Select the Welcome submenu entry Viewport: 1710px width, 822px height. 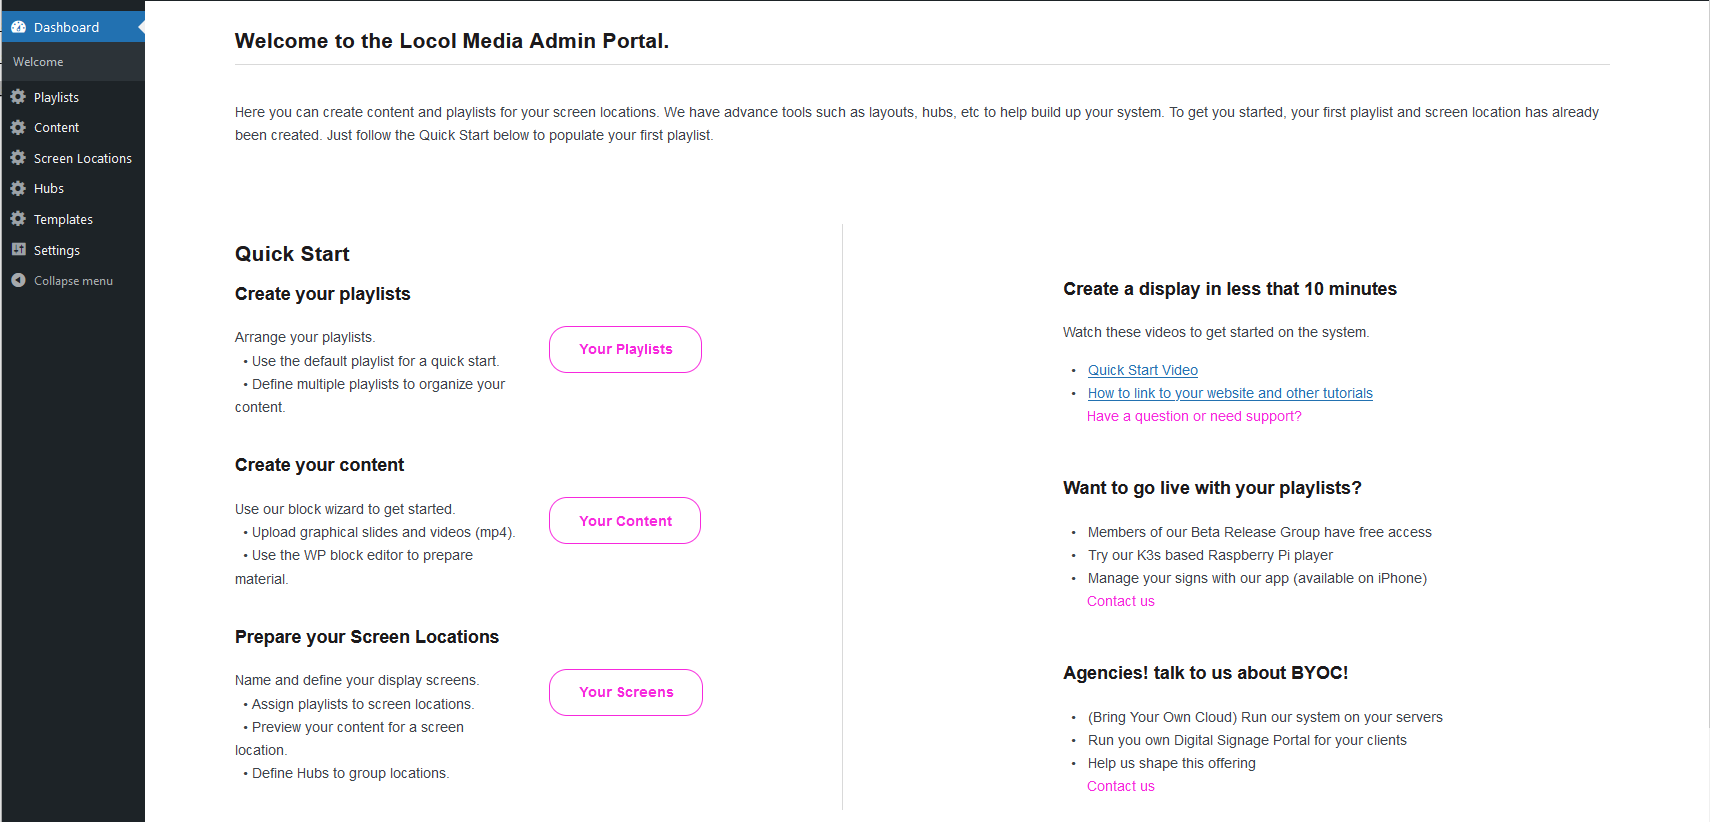pos(37,61)
